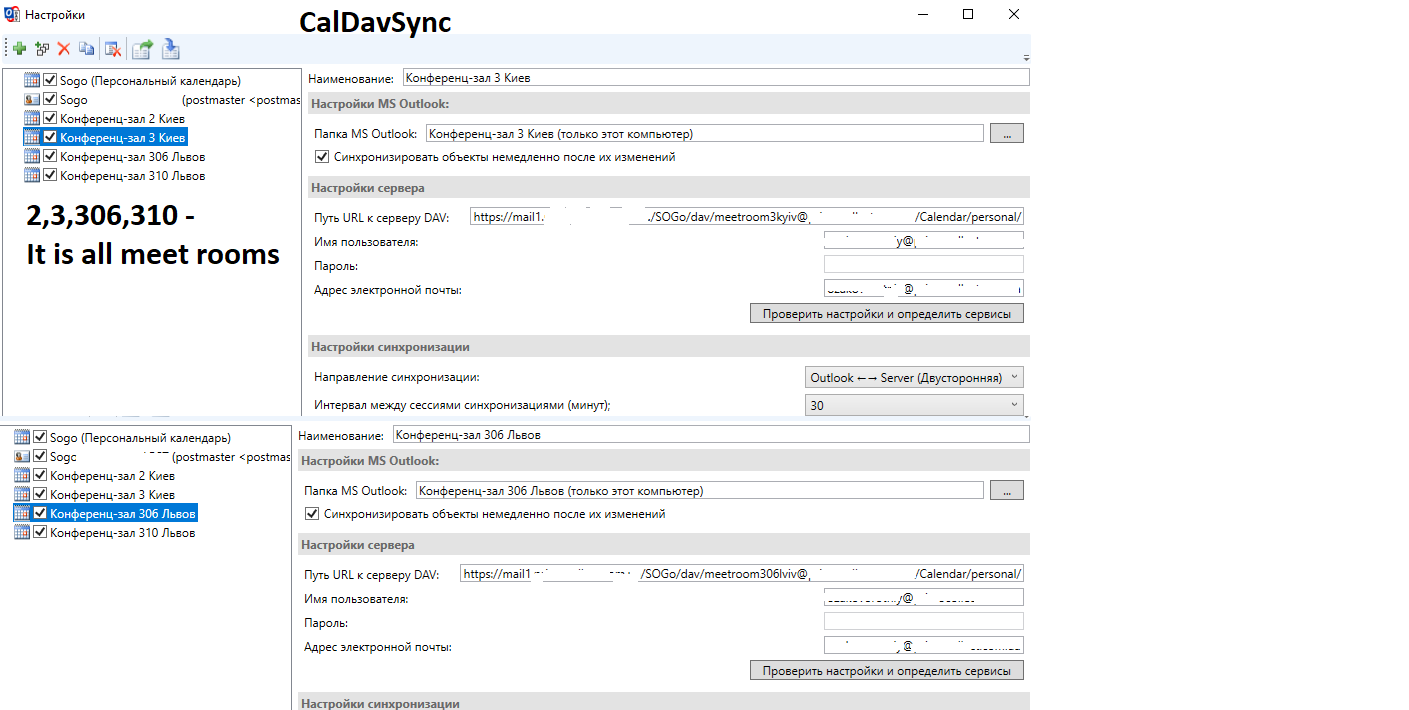Toggle checkbox of highlighted Конференц-зал 306 Львов
The image size is (1409, 710).
click(x=40, y=513)
